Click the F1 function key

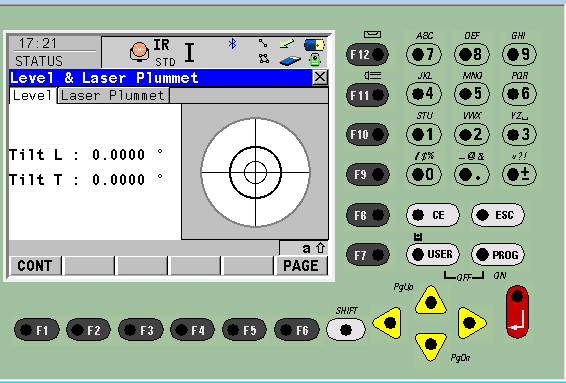click(x=36, y=330)
